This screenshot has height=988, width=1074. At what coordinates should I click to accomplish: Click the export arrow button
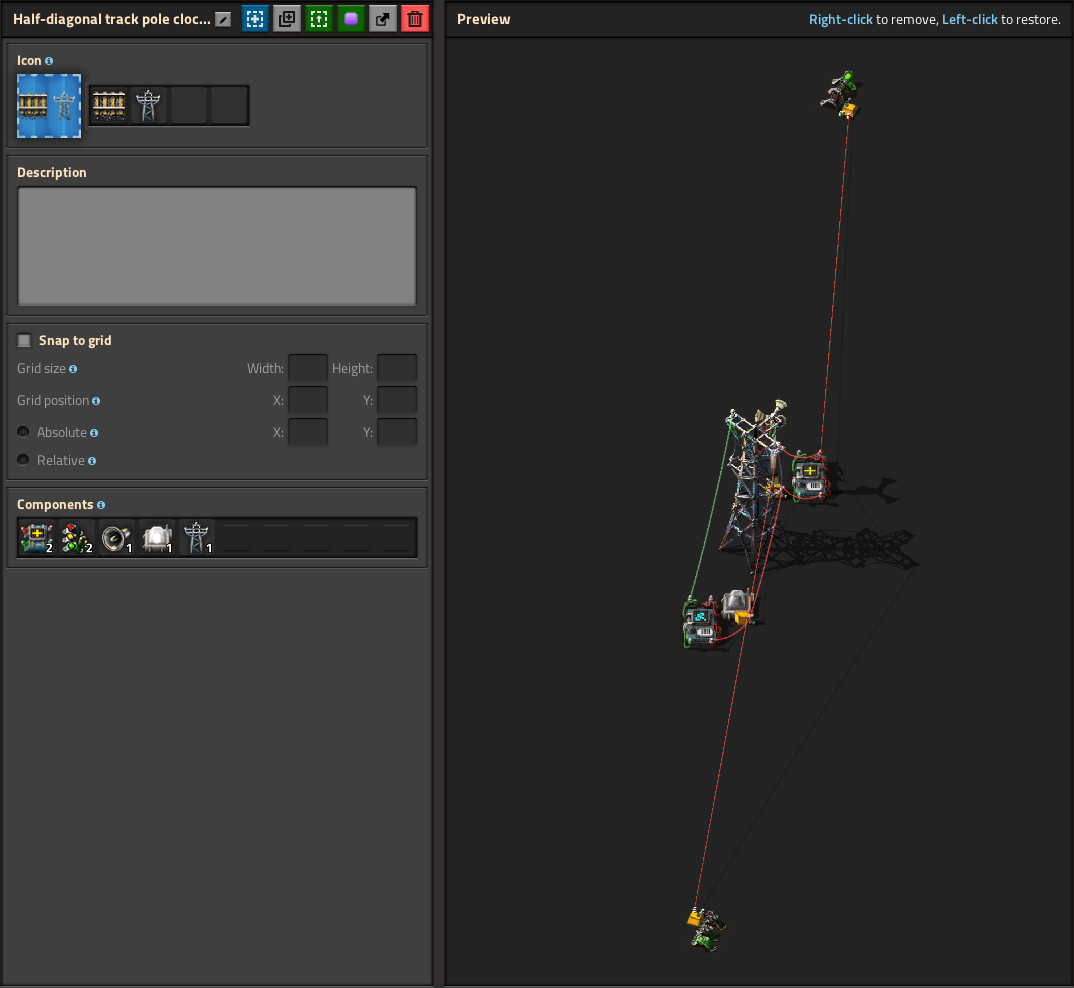coord(383,19)
